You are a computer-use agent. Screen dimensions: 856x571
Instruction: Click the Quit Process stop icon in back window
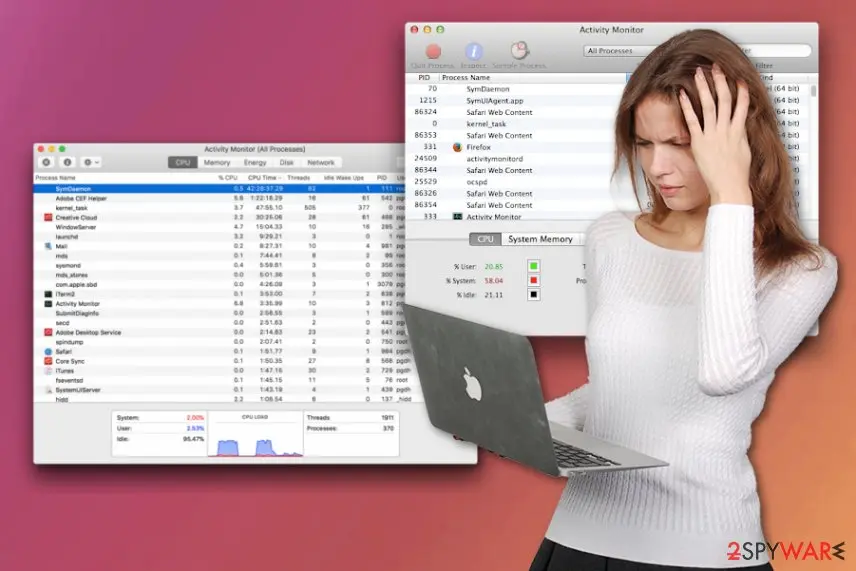(433, 51)
